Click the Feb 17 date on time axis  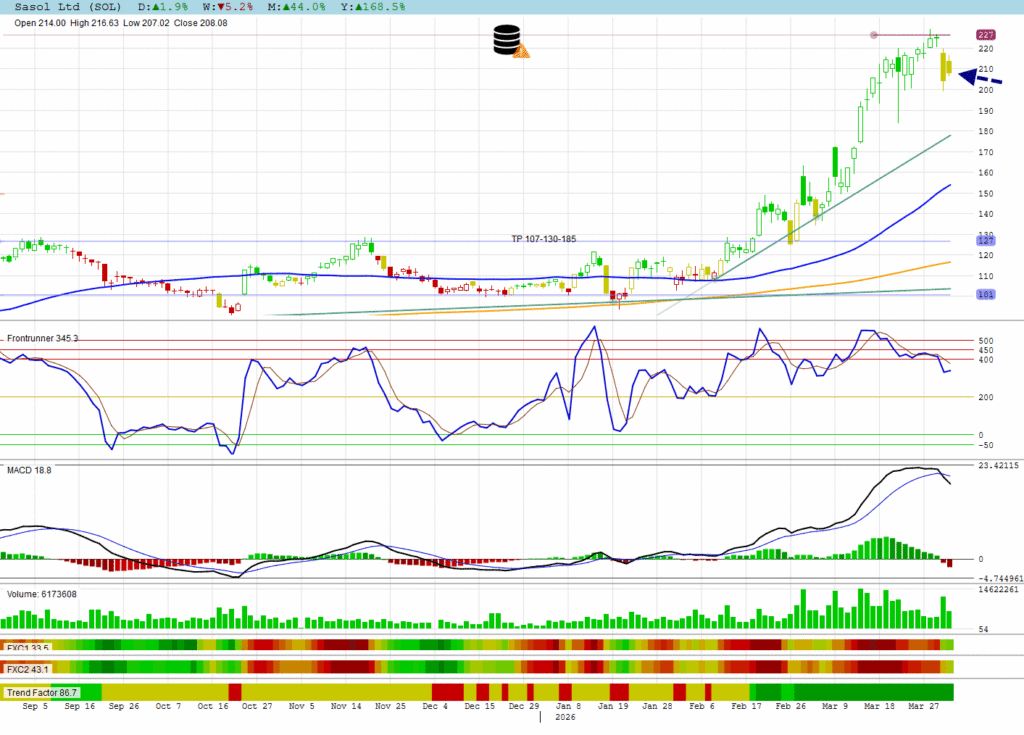click(745, 705)
